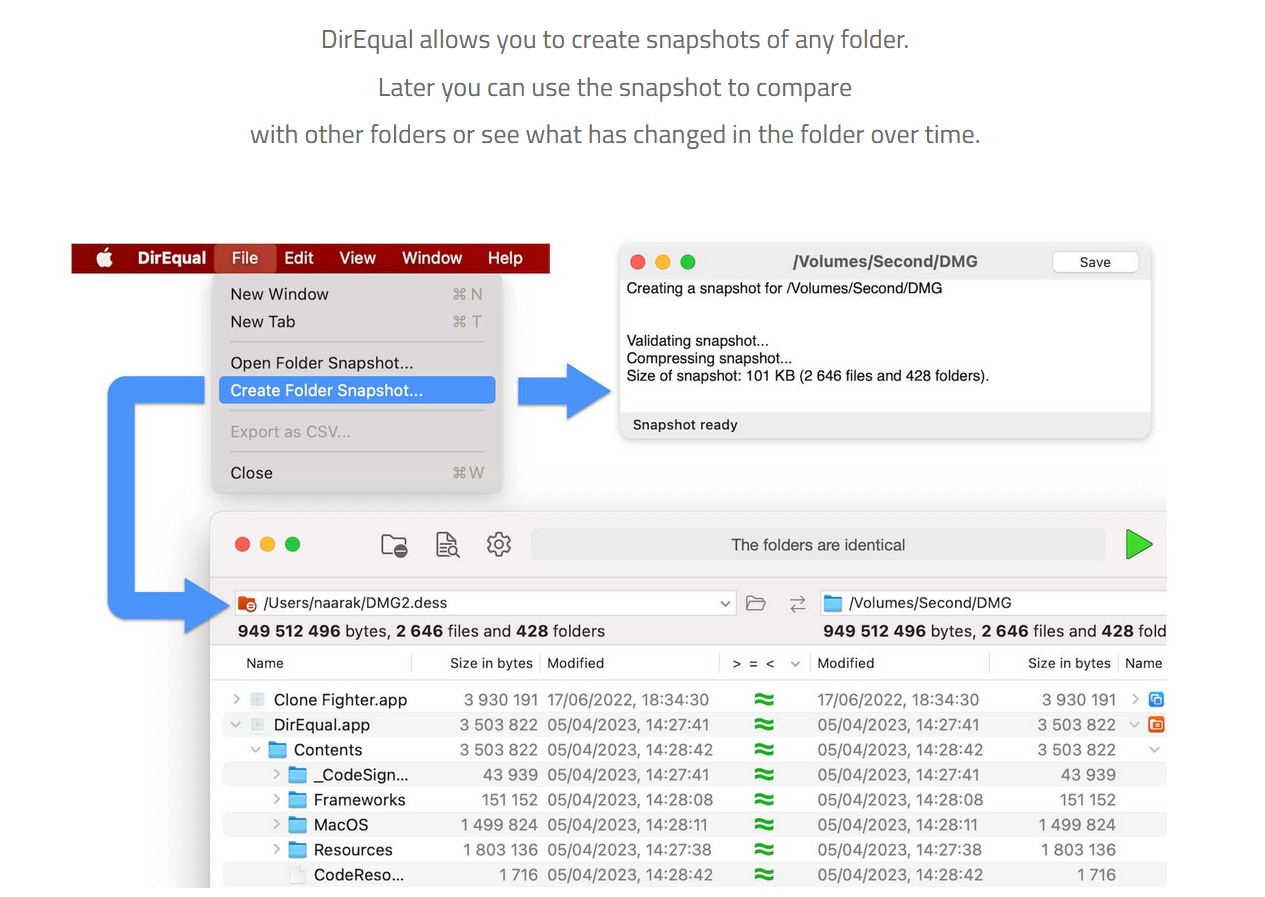Sort by left Modified column header
1265x897 pixels.
tap(575, 663)
